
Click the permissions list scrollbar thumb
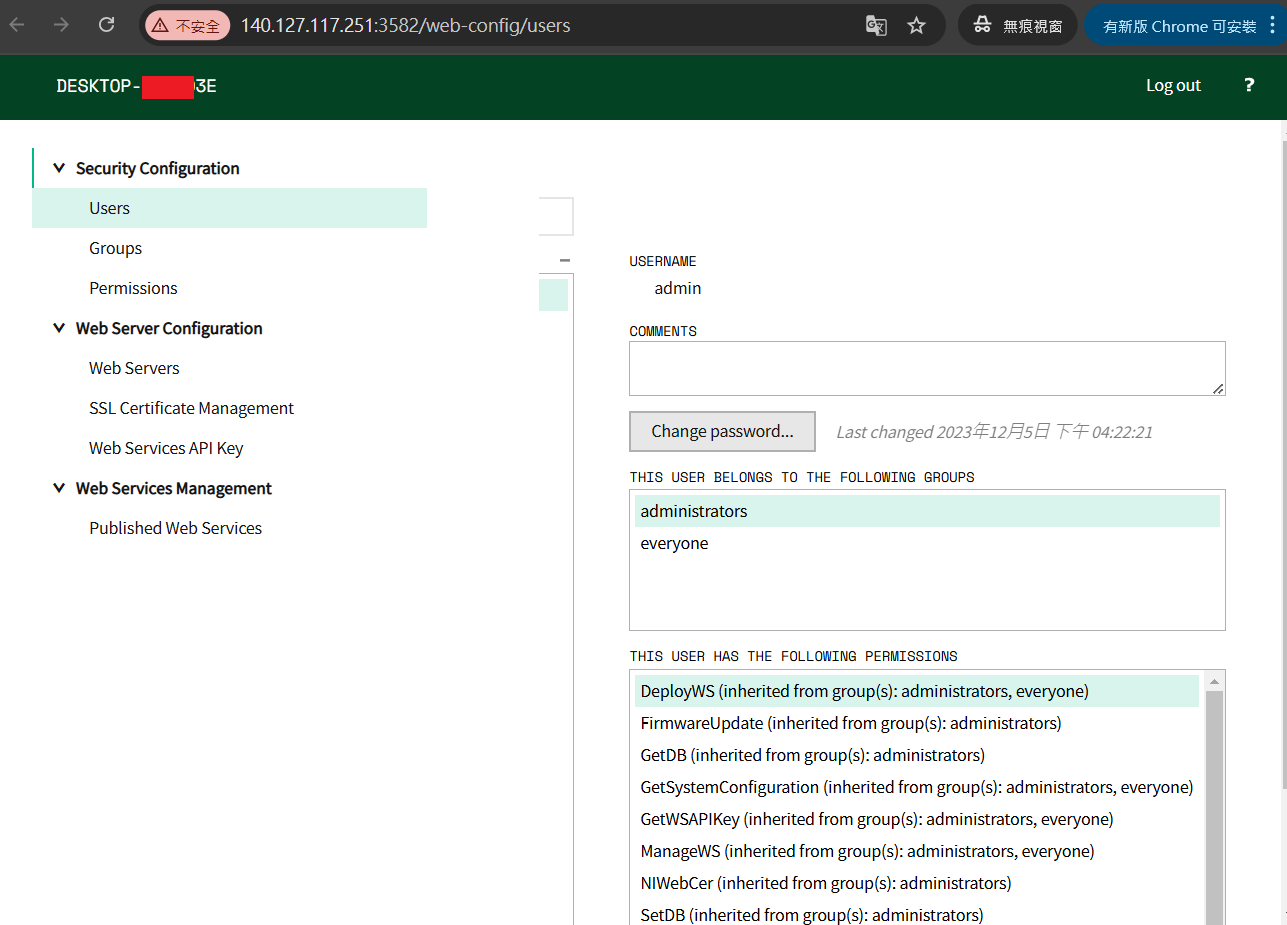pyautogui.click(x=1215, y=808)
